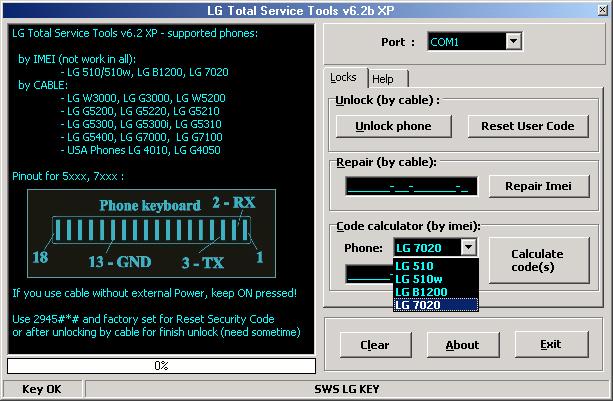Select LG 510 from the phone list
This screenshot has width=613, height=401.
pyautogui.click(x=436, y=266)
